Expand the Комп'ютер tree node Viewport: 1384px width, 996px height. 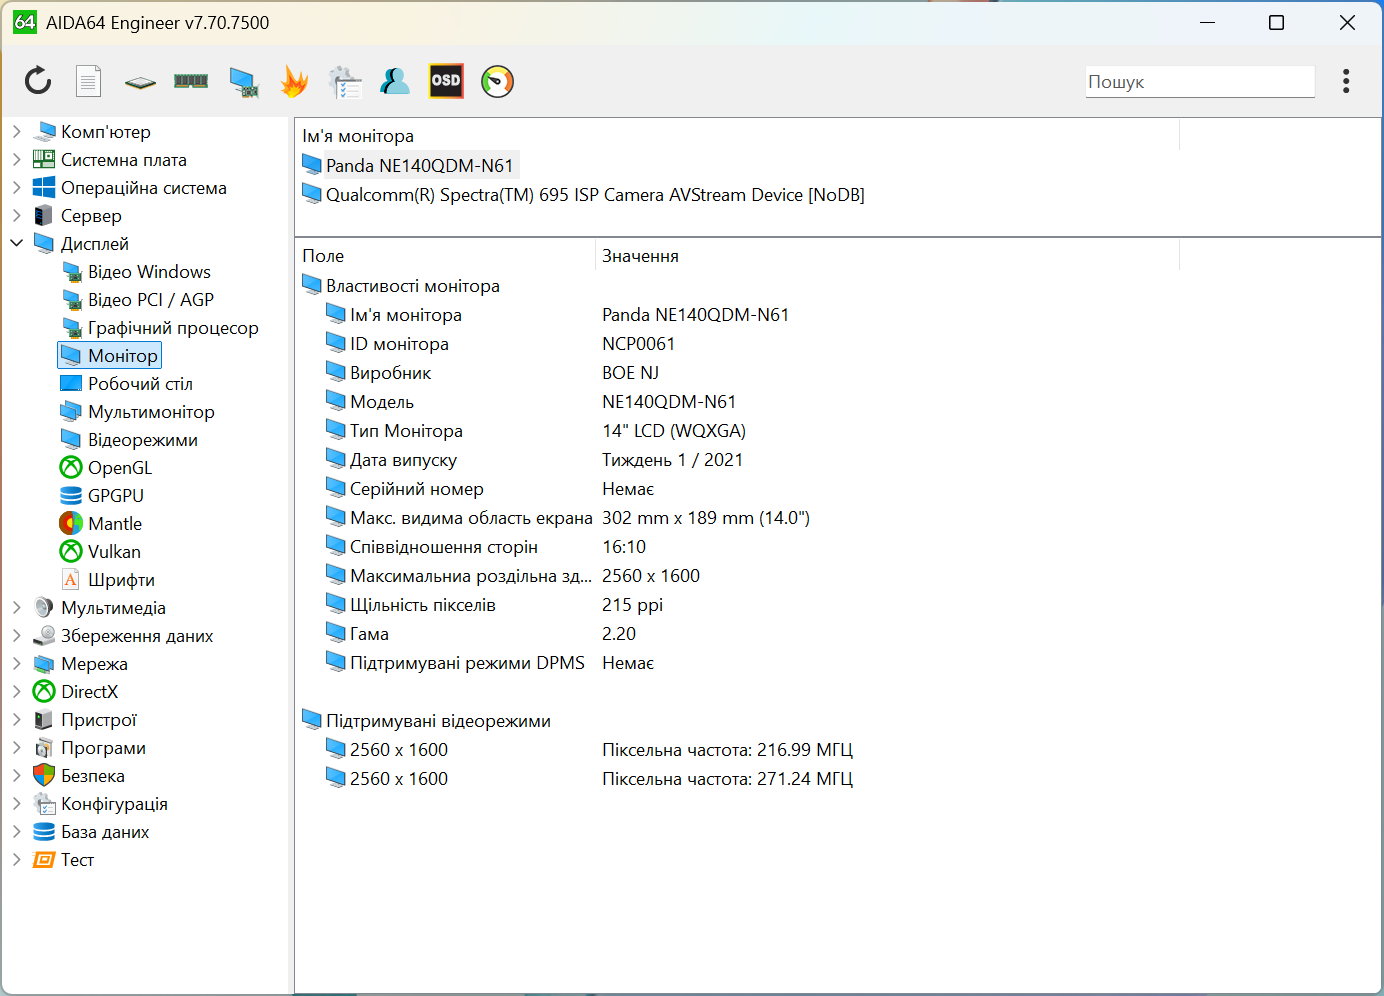point(16,131)
